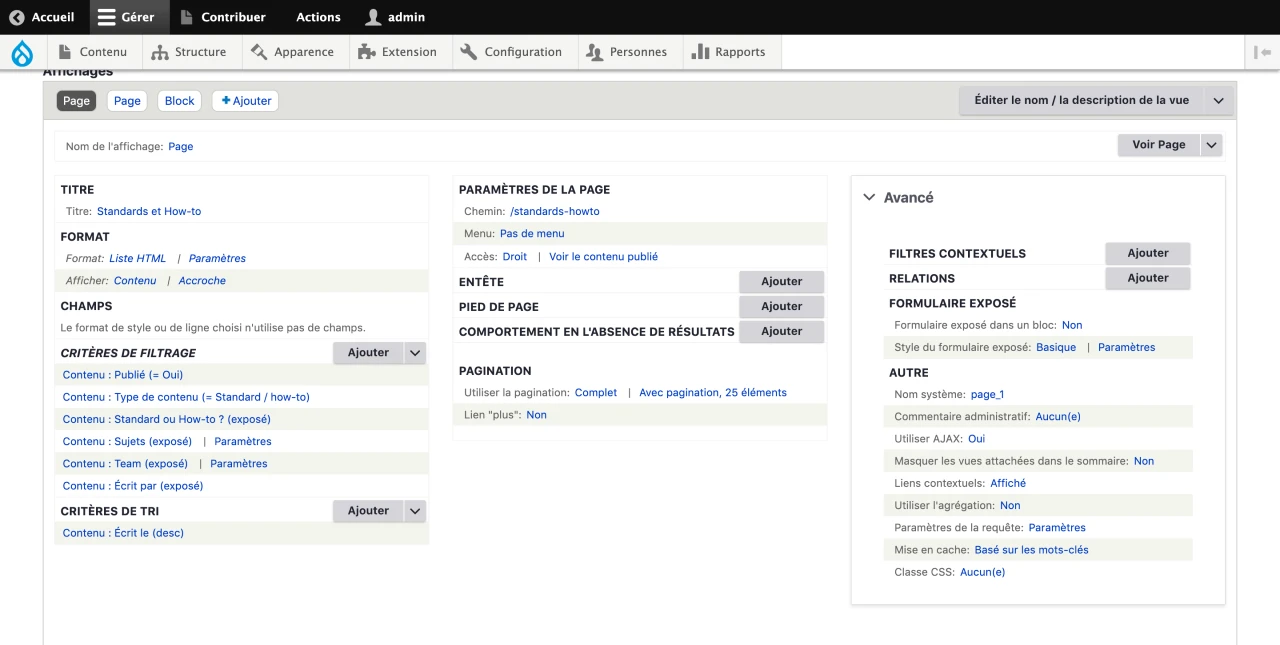Click Éditer le nom / la description de la vue
This screenshot has height=645, width=1280.
tap(1082, 100)
